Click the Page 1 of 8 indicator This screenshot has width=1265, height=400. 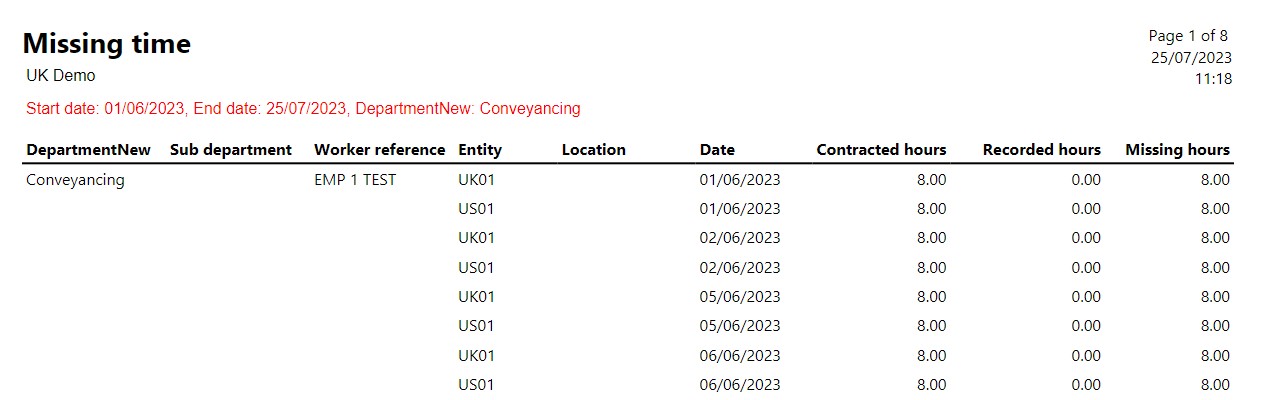(1188, 36)
